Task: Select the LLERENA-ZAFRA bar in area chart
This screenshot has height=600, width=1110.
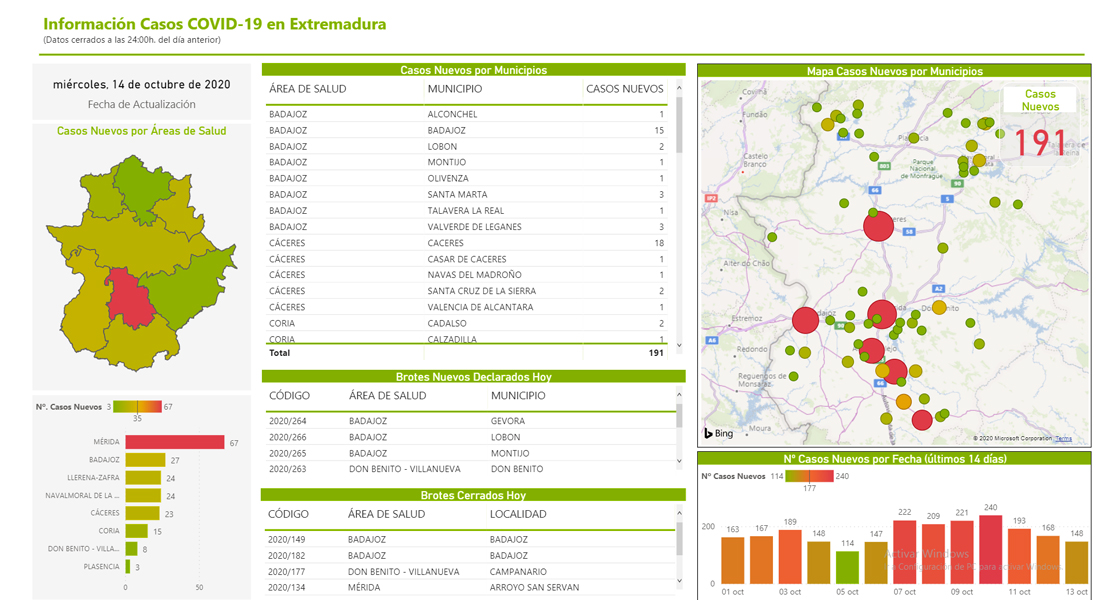Action: pos(143,478)
